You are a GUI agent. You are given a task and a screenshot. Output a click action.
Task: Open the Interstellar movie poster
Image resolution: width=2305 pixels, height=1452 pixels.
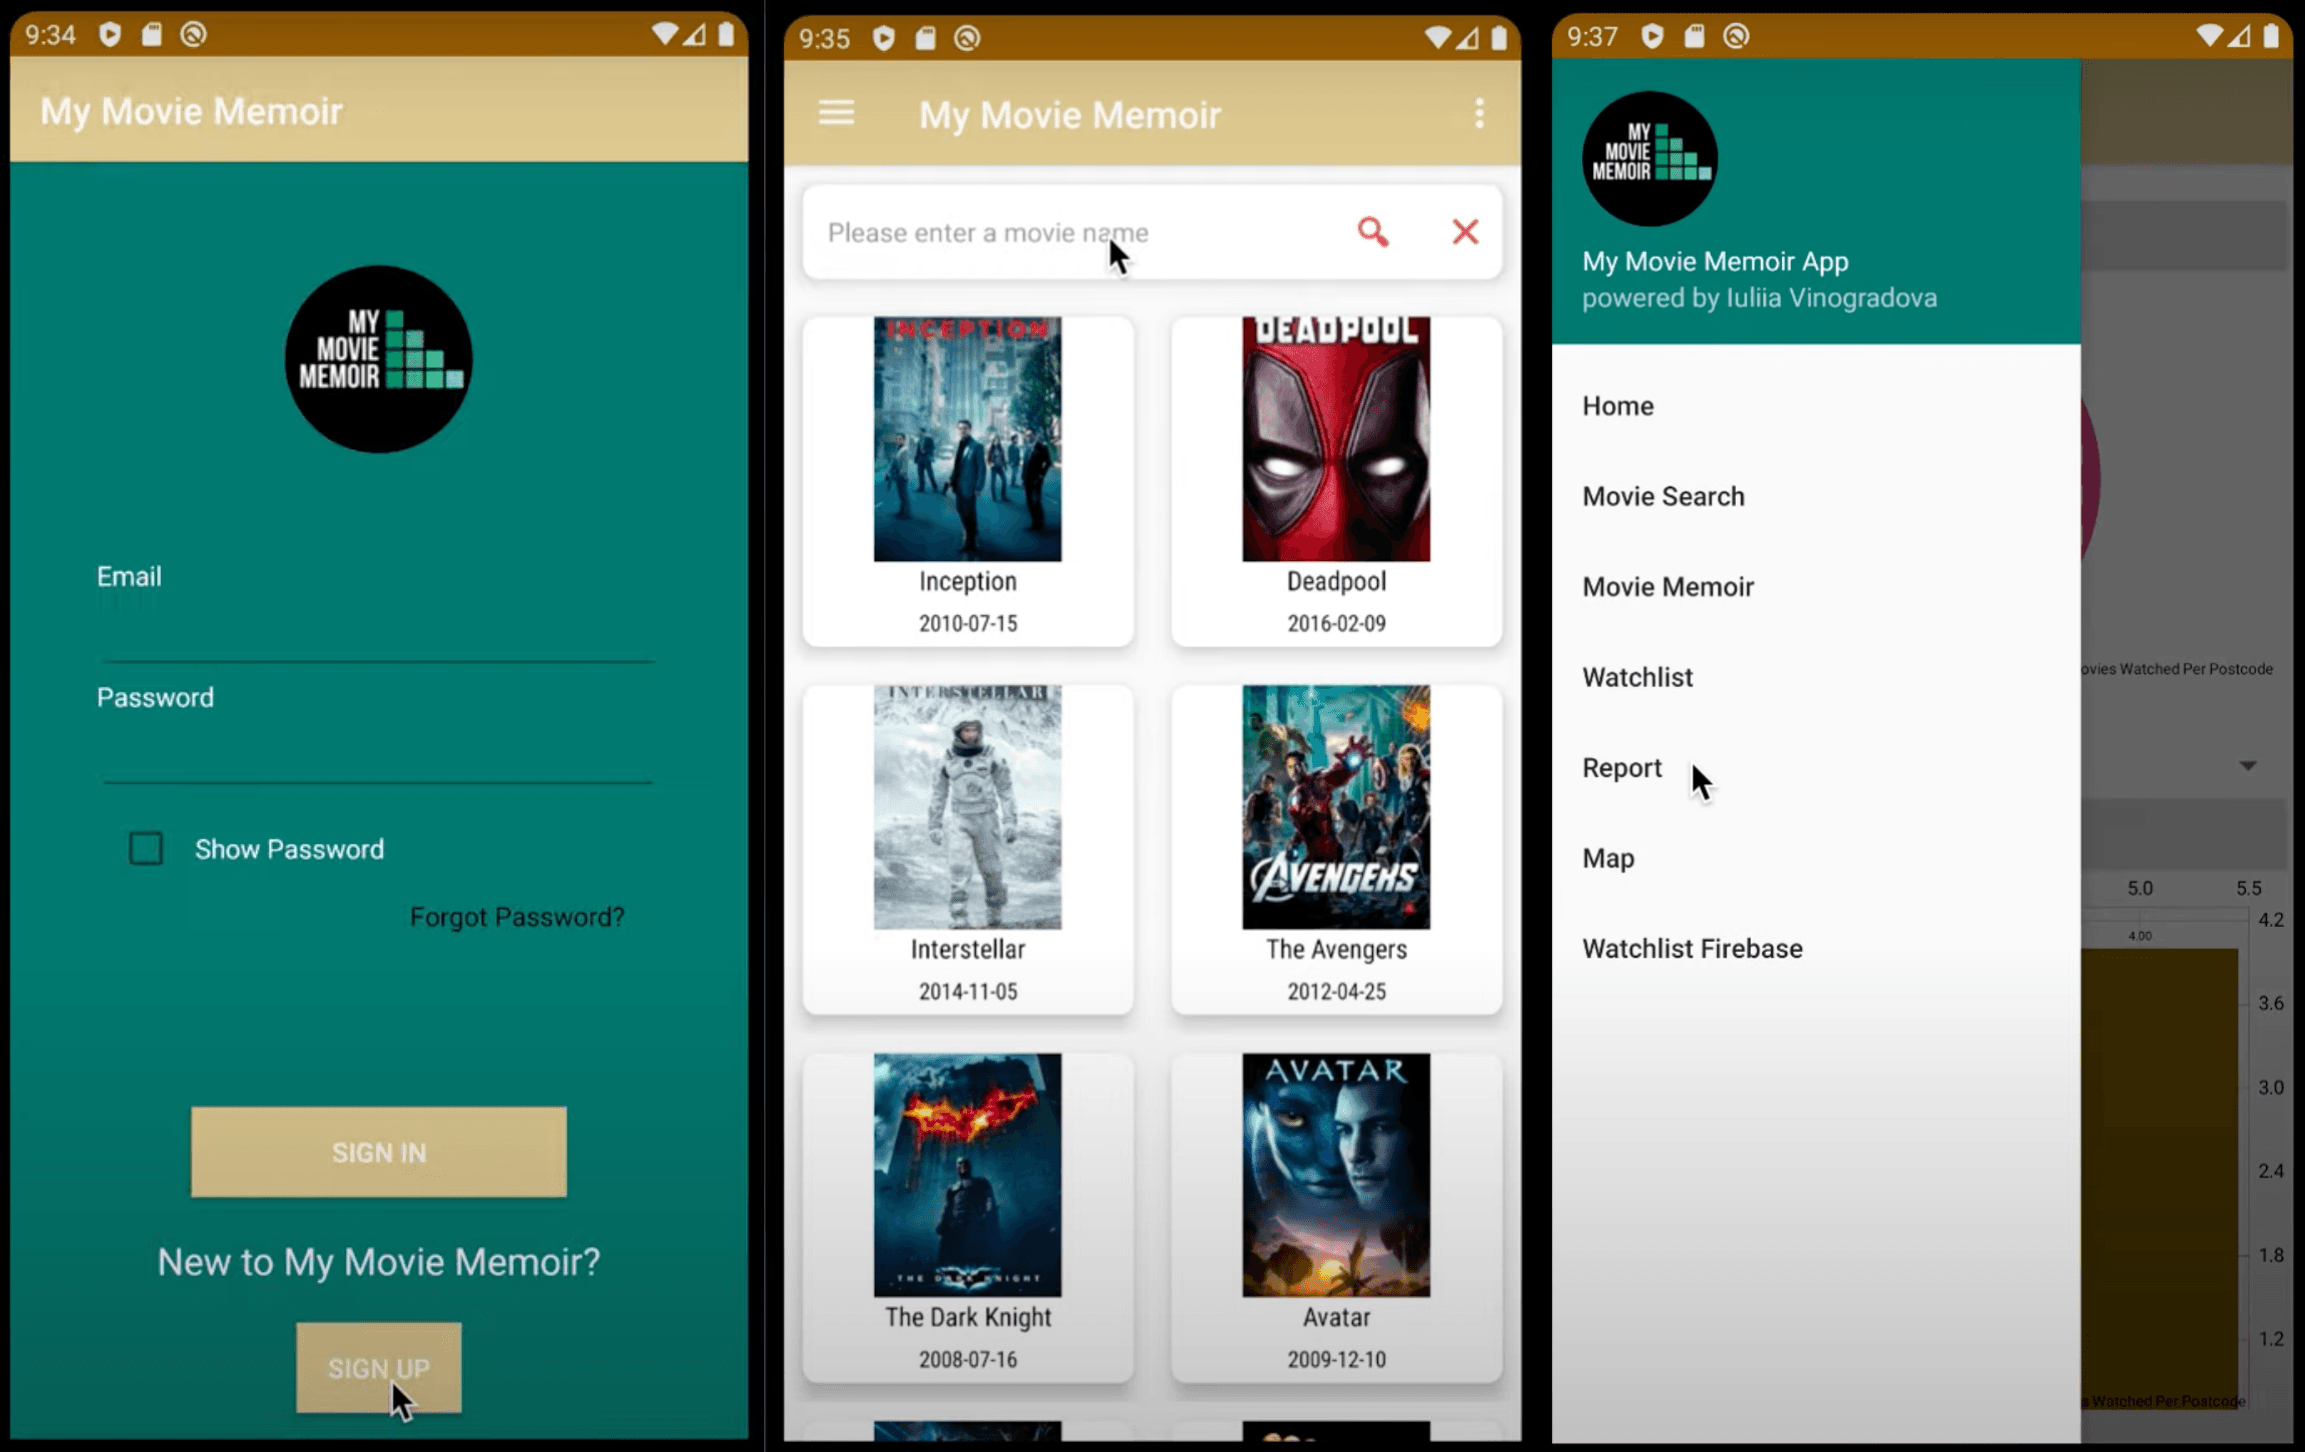point(967,807)
